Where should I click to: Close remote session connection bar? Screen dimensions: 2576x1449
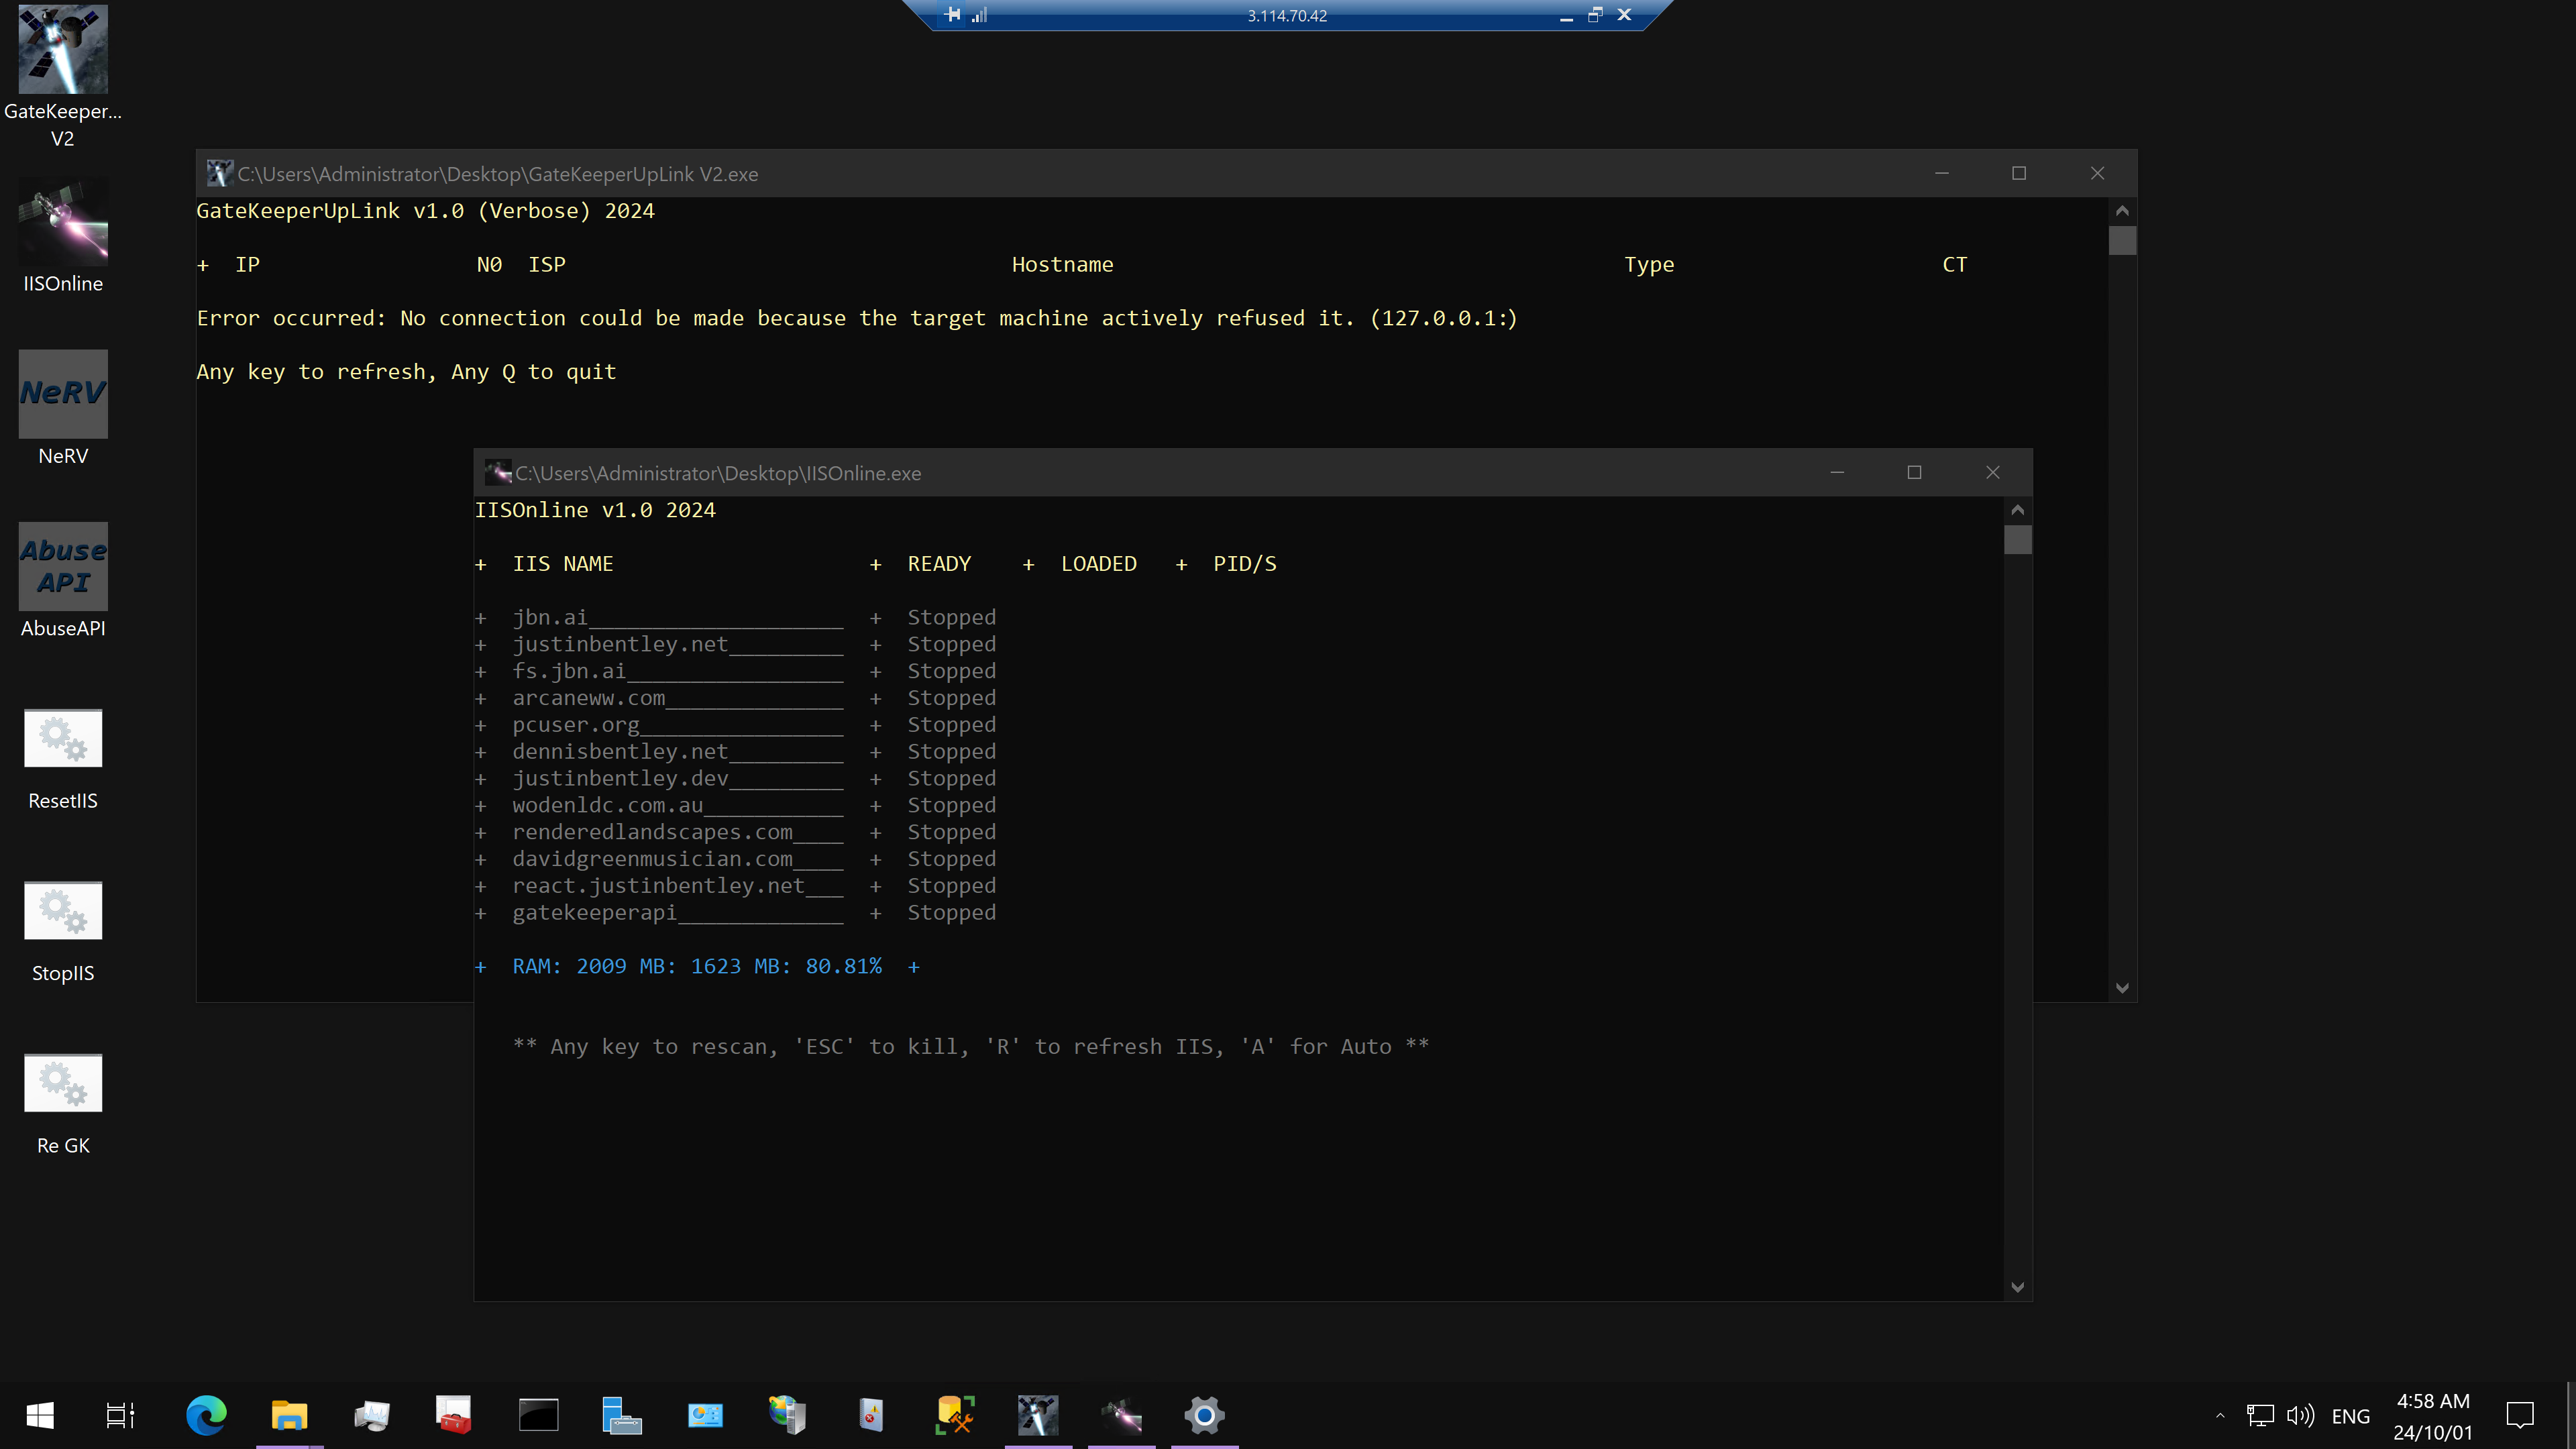(1624, 14)
